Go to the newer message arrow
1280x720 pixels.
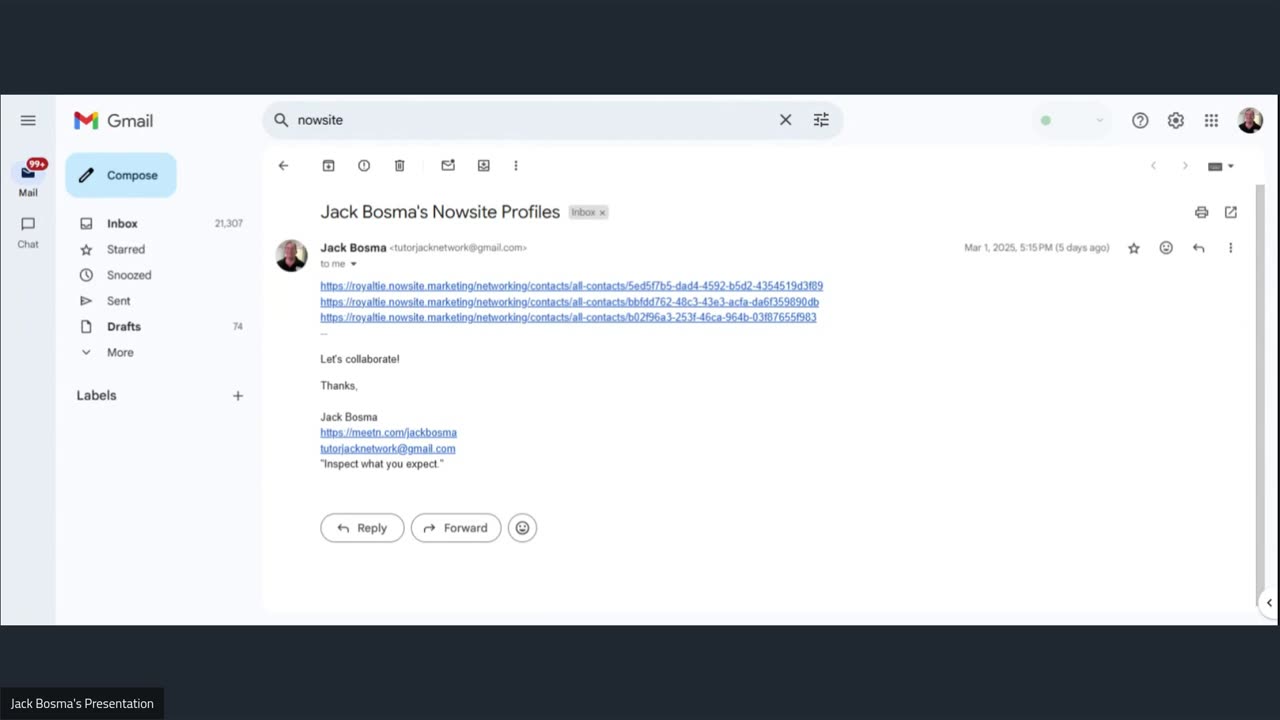[1153, 166]
